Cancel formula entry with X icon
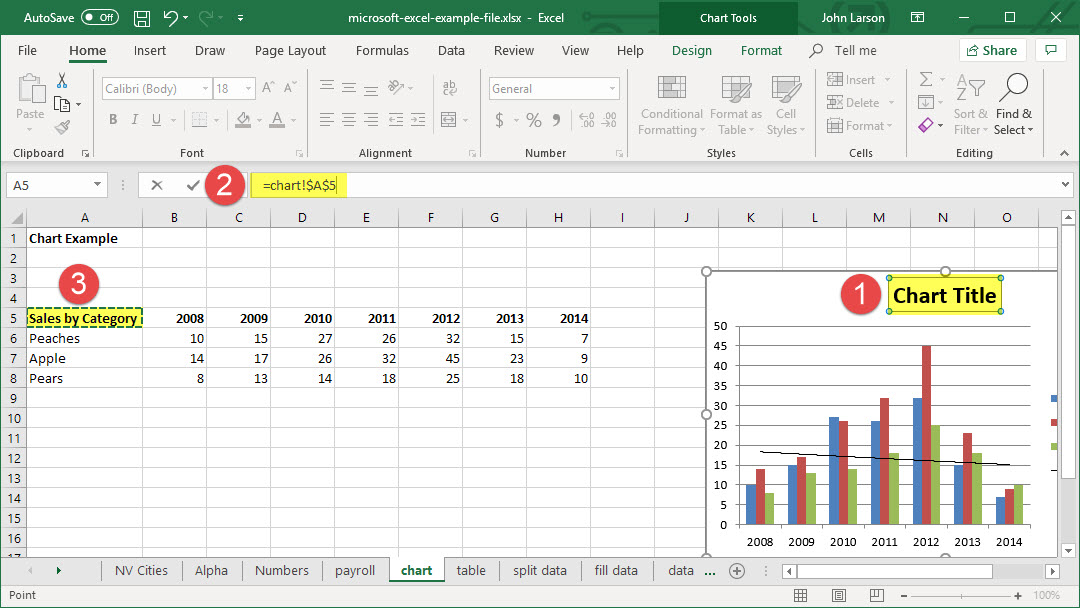This screenshot has height=608, width=1080. coord(157,185)
